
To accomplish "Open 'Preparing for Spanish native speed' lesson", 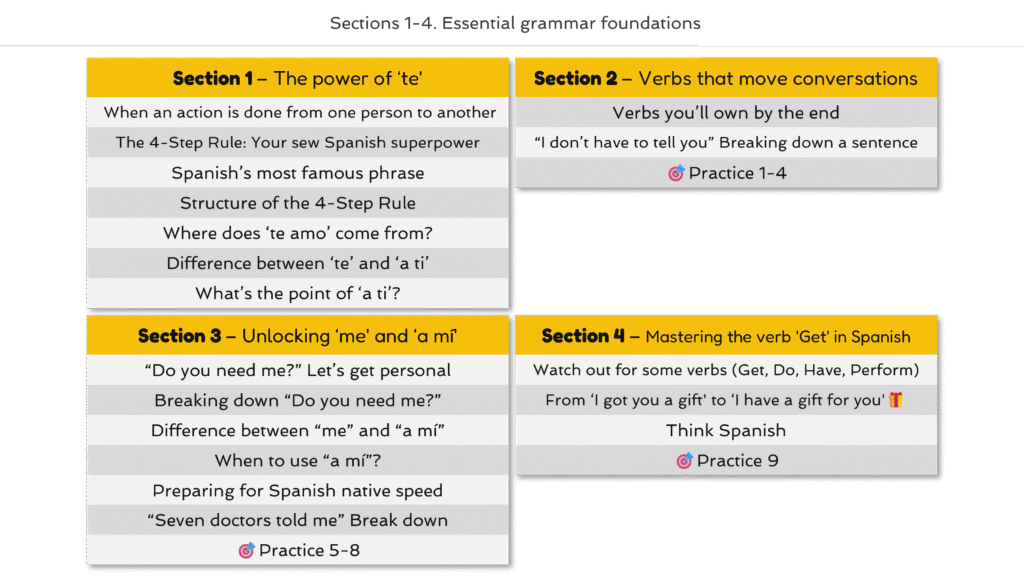I will point(298,490).
